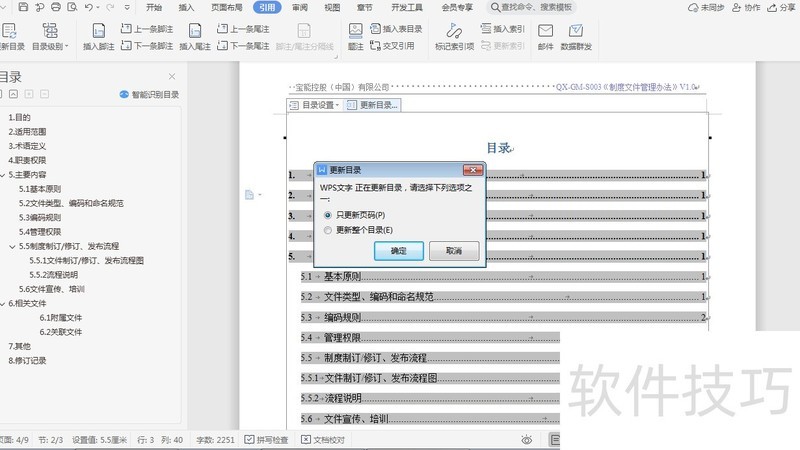Select 5.3编码规则 in outline tree

(40, 217)
